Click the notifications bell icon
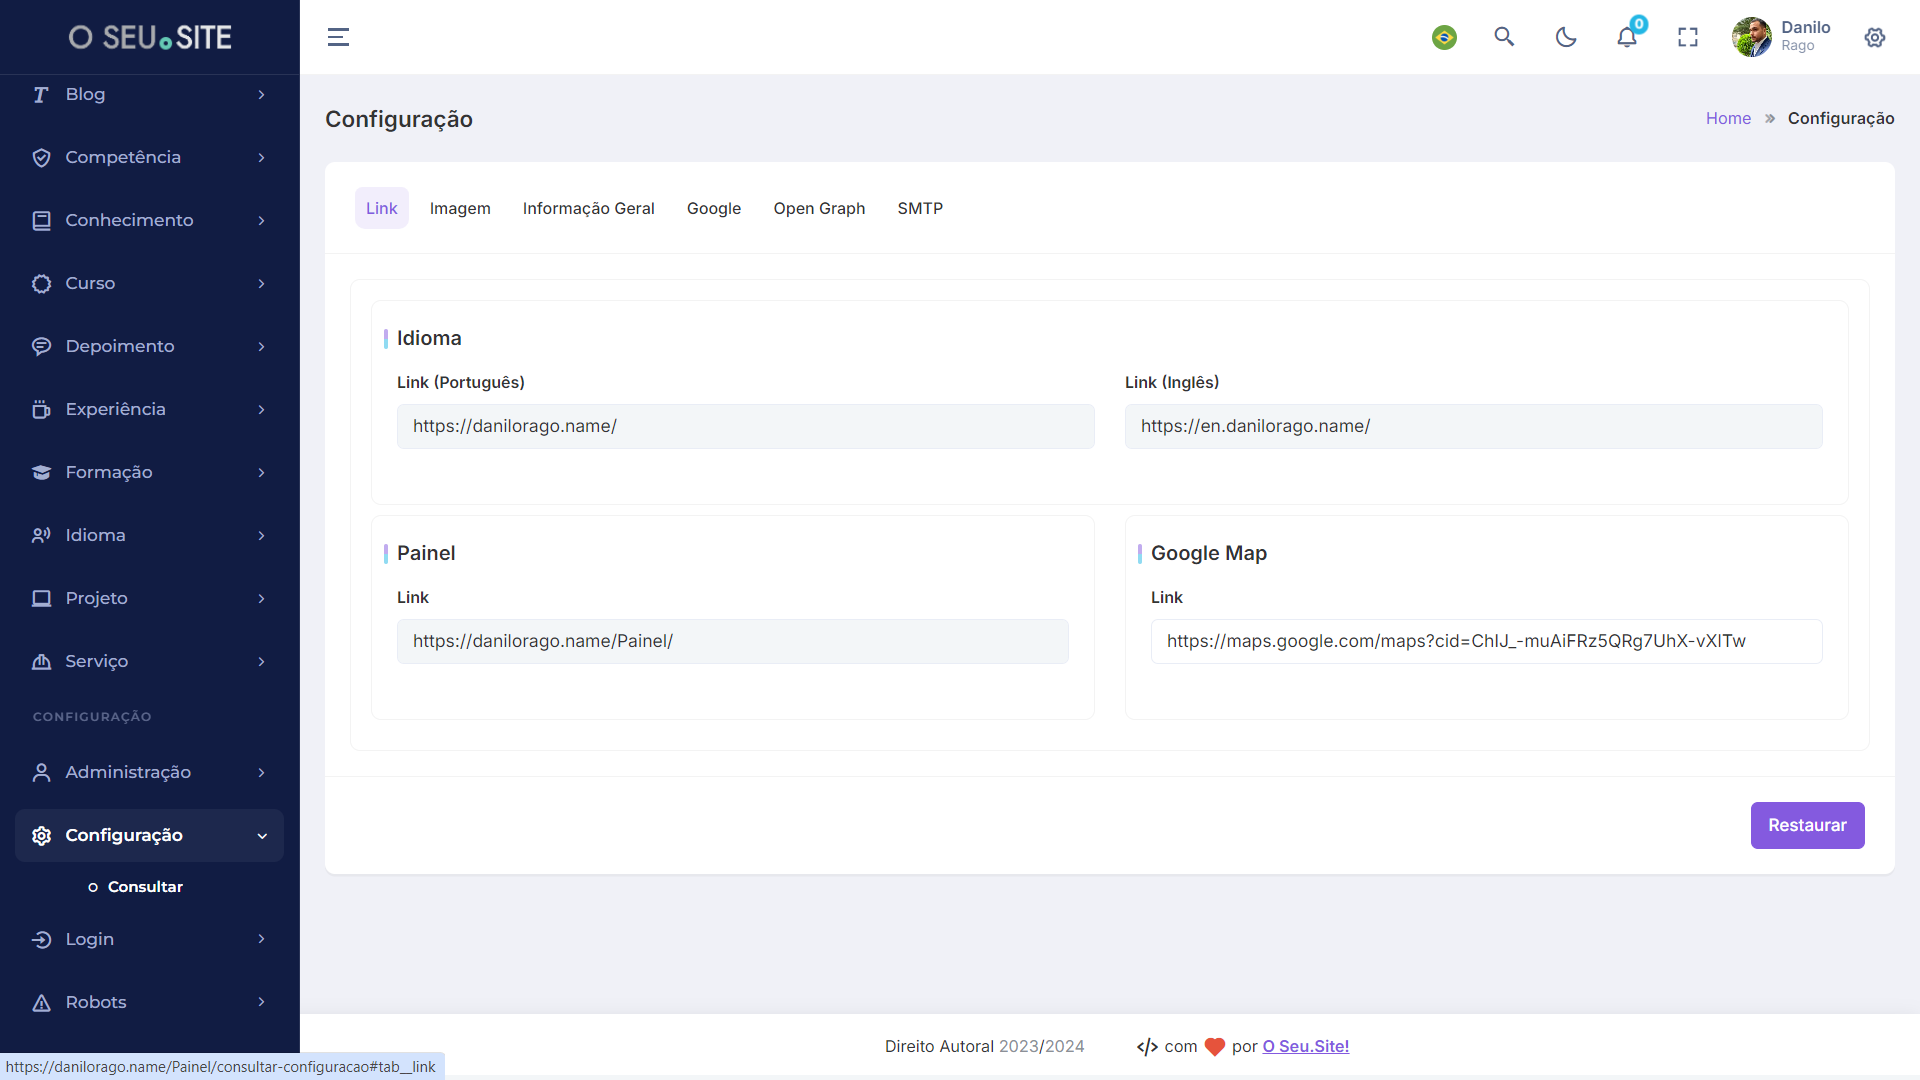 pos(1627,37)
